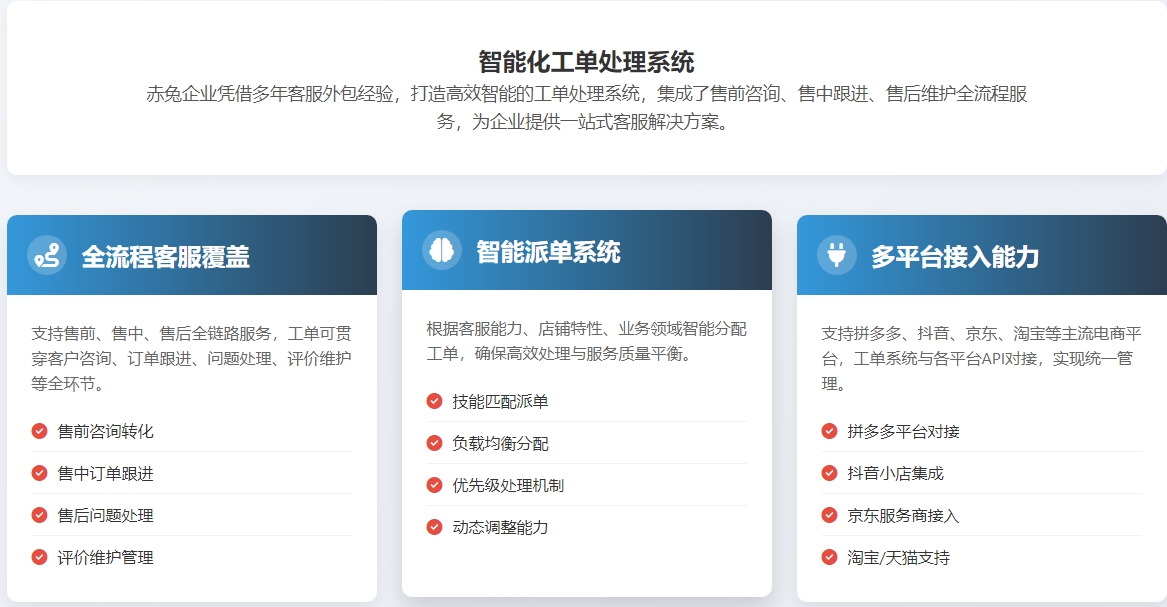Click the 全流程客服覆盖 card title
Screen dimensions: 1167x607
(x=165, y=256)
